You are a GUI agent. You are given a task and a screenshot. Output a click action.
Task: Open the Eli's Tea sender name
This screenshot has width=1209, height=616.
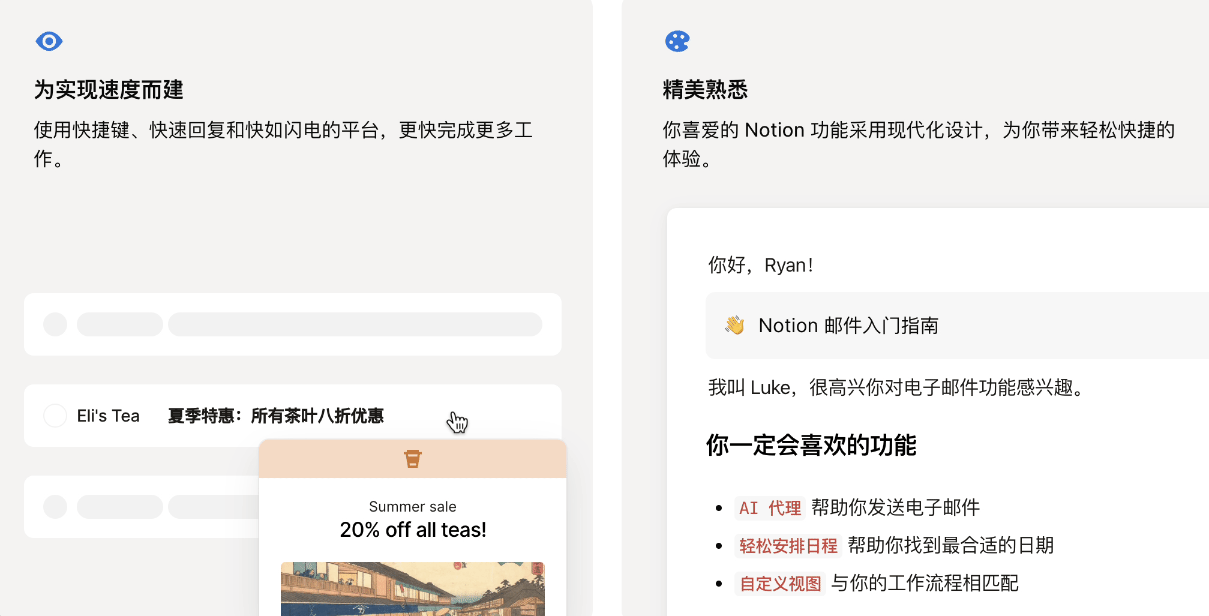point(108,416)
